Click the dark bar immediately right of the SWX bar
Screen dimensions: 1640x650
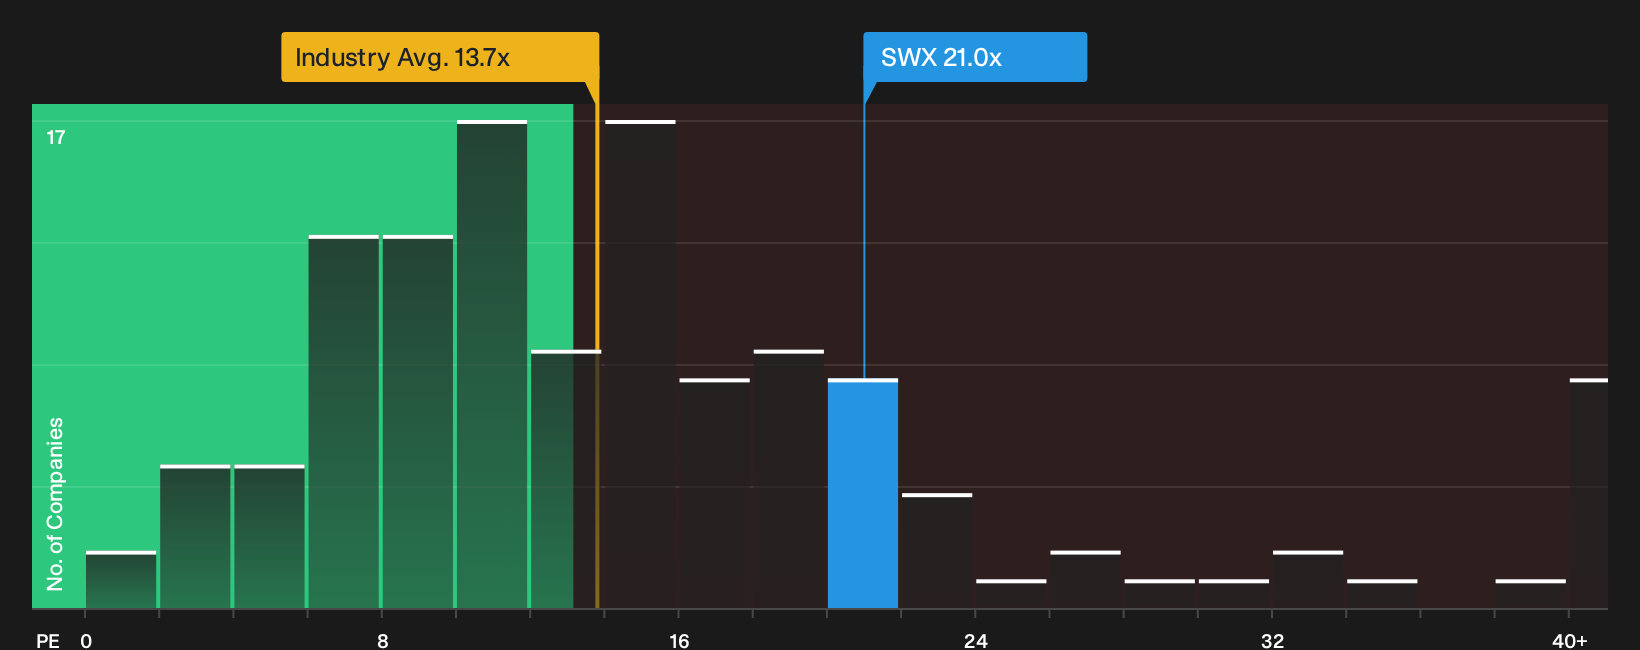point(937,551)
